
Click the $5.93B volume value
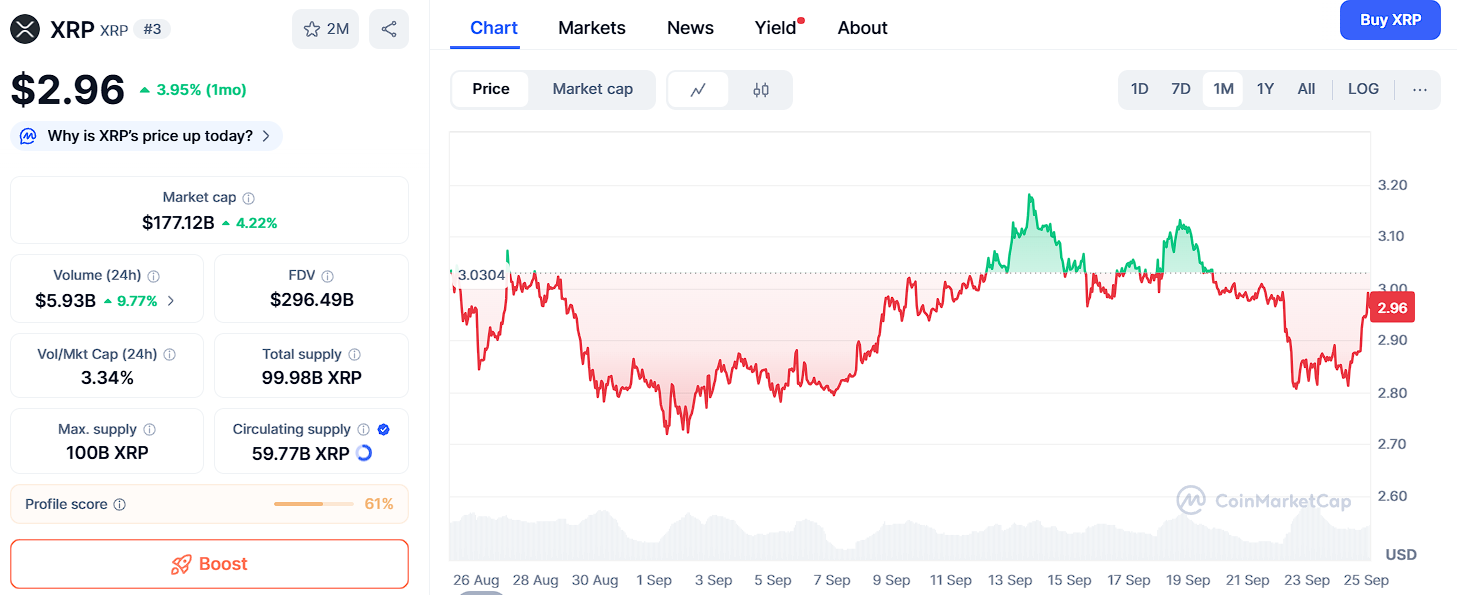[x=65, y=300]
